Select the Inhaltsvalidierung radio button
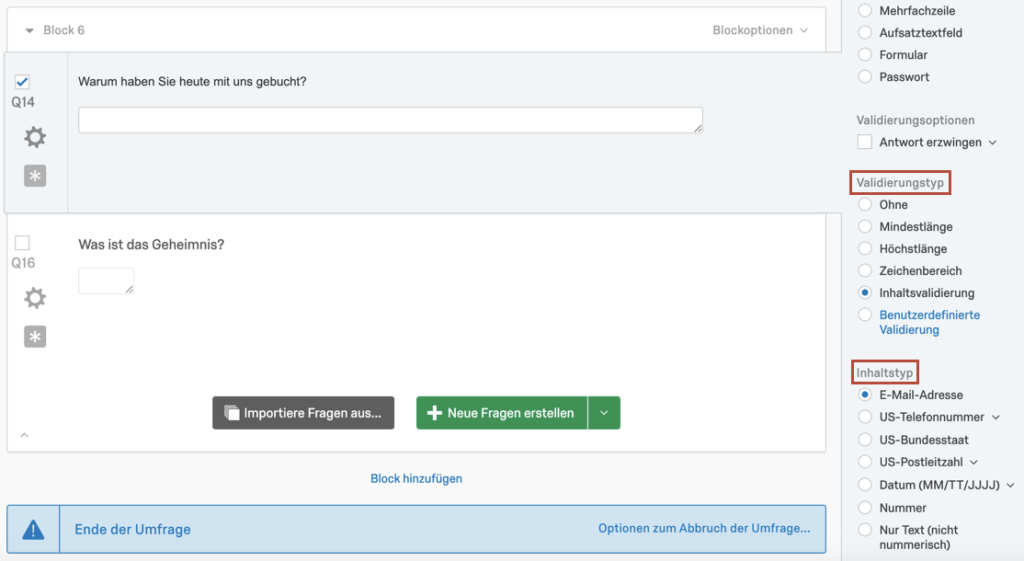The image size is (1024, 561). [x=865, y=293]
